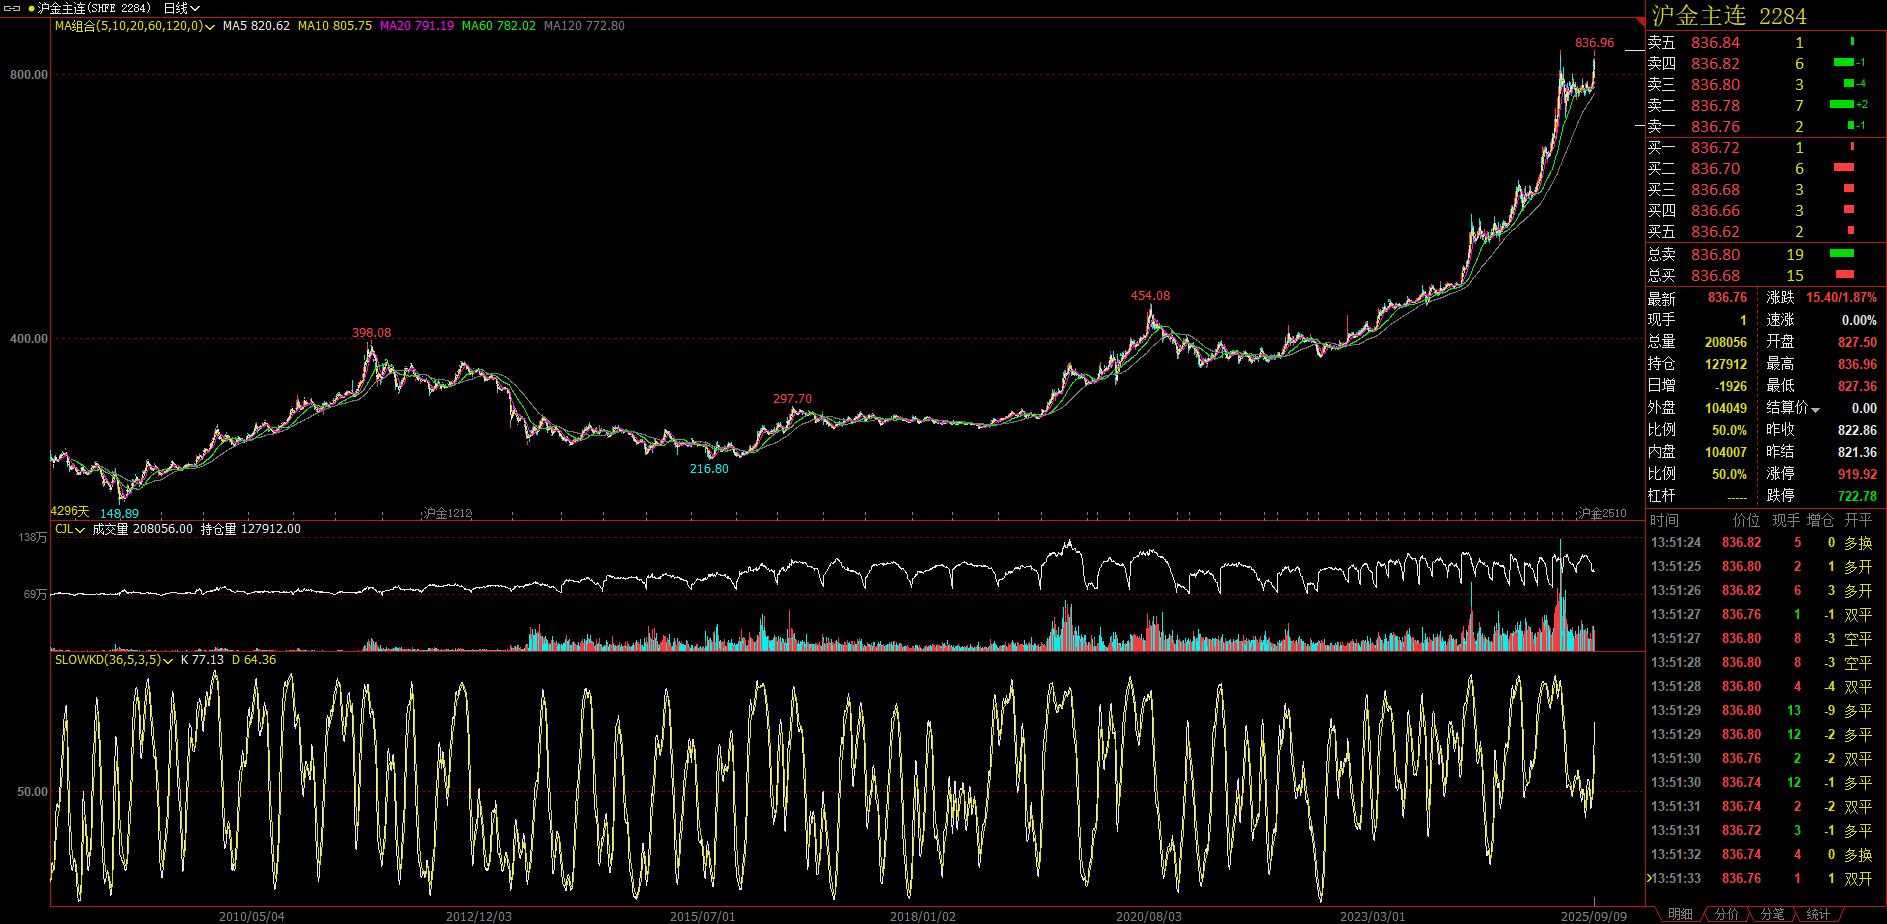
Task: Click the 2020/08/03 date on time axis
Action: (1148, 916)
